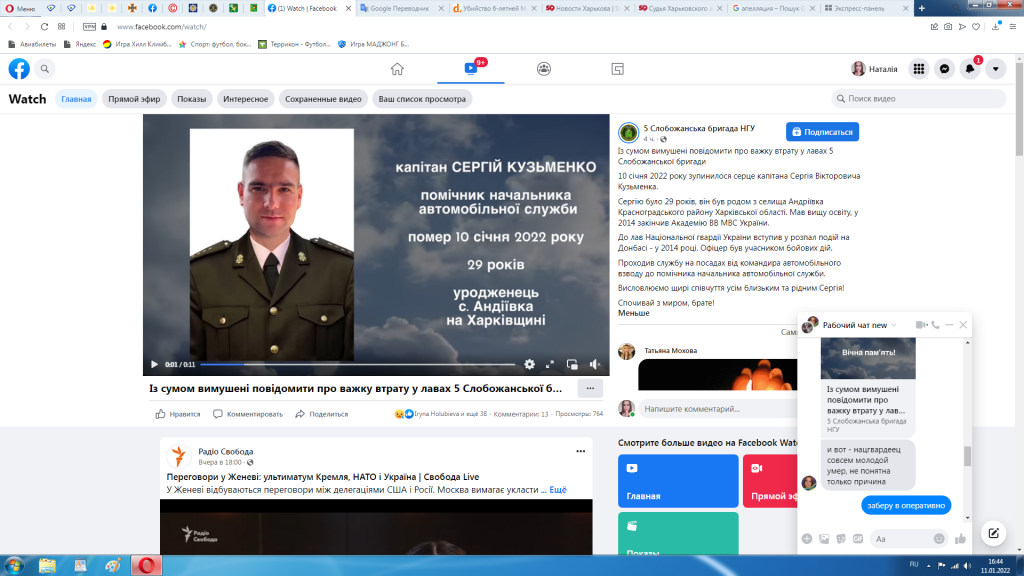Click the blue Главная Watch card
Viewport: 1024px width, 576px height.
[x=678, y=481]
